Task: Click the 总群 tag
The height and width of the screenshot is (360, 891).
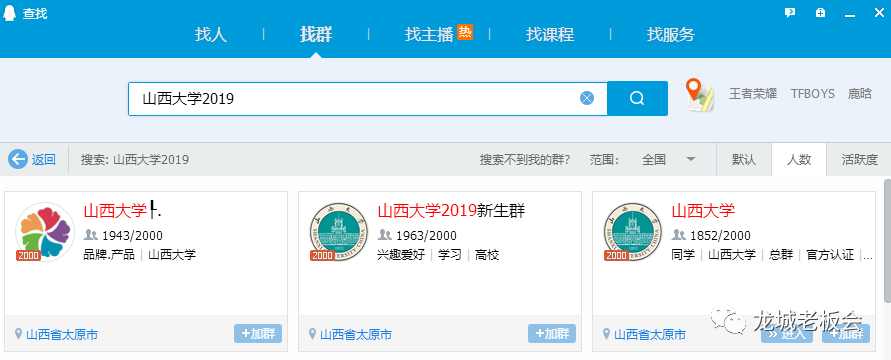Action: click(x=781, y=254)
